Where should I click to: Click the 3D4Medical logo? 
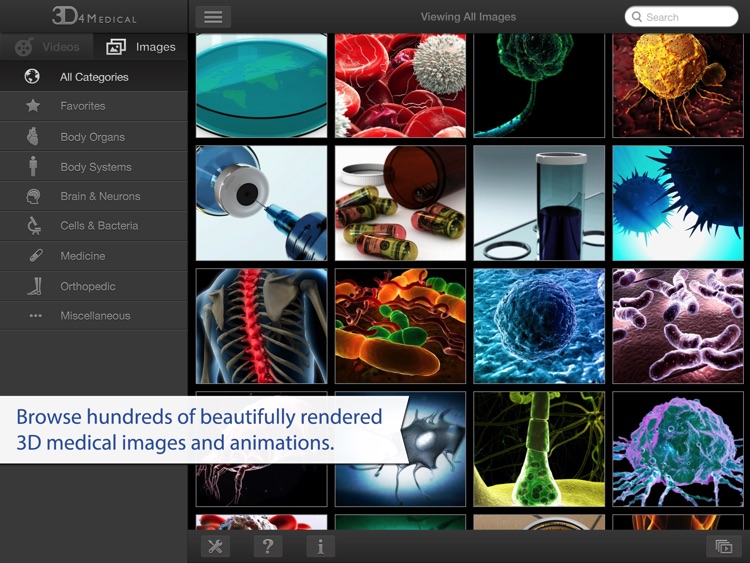[94, 16]
